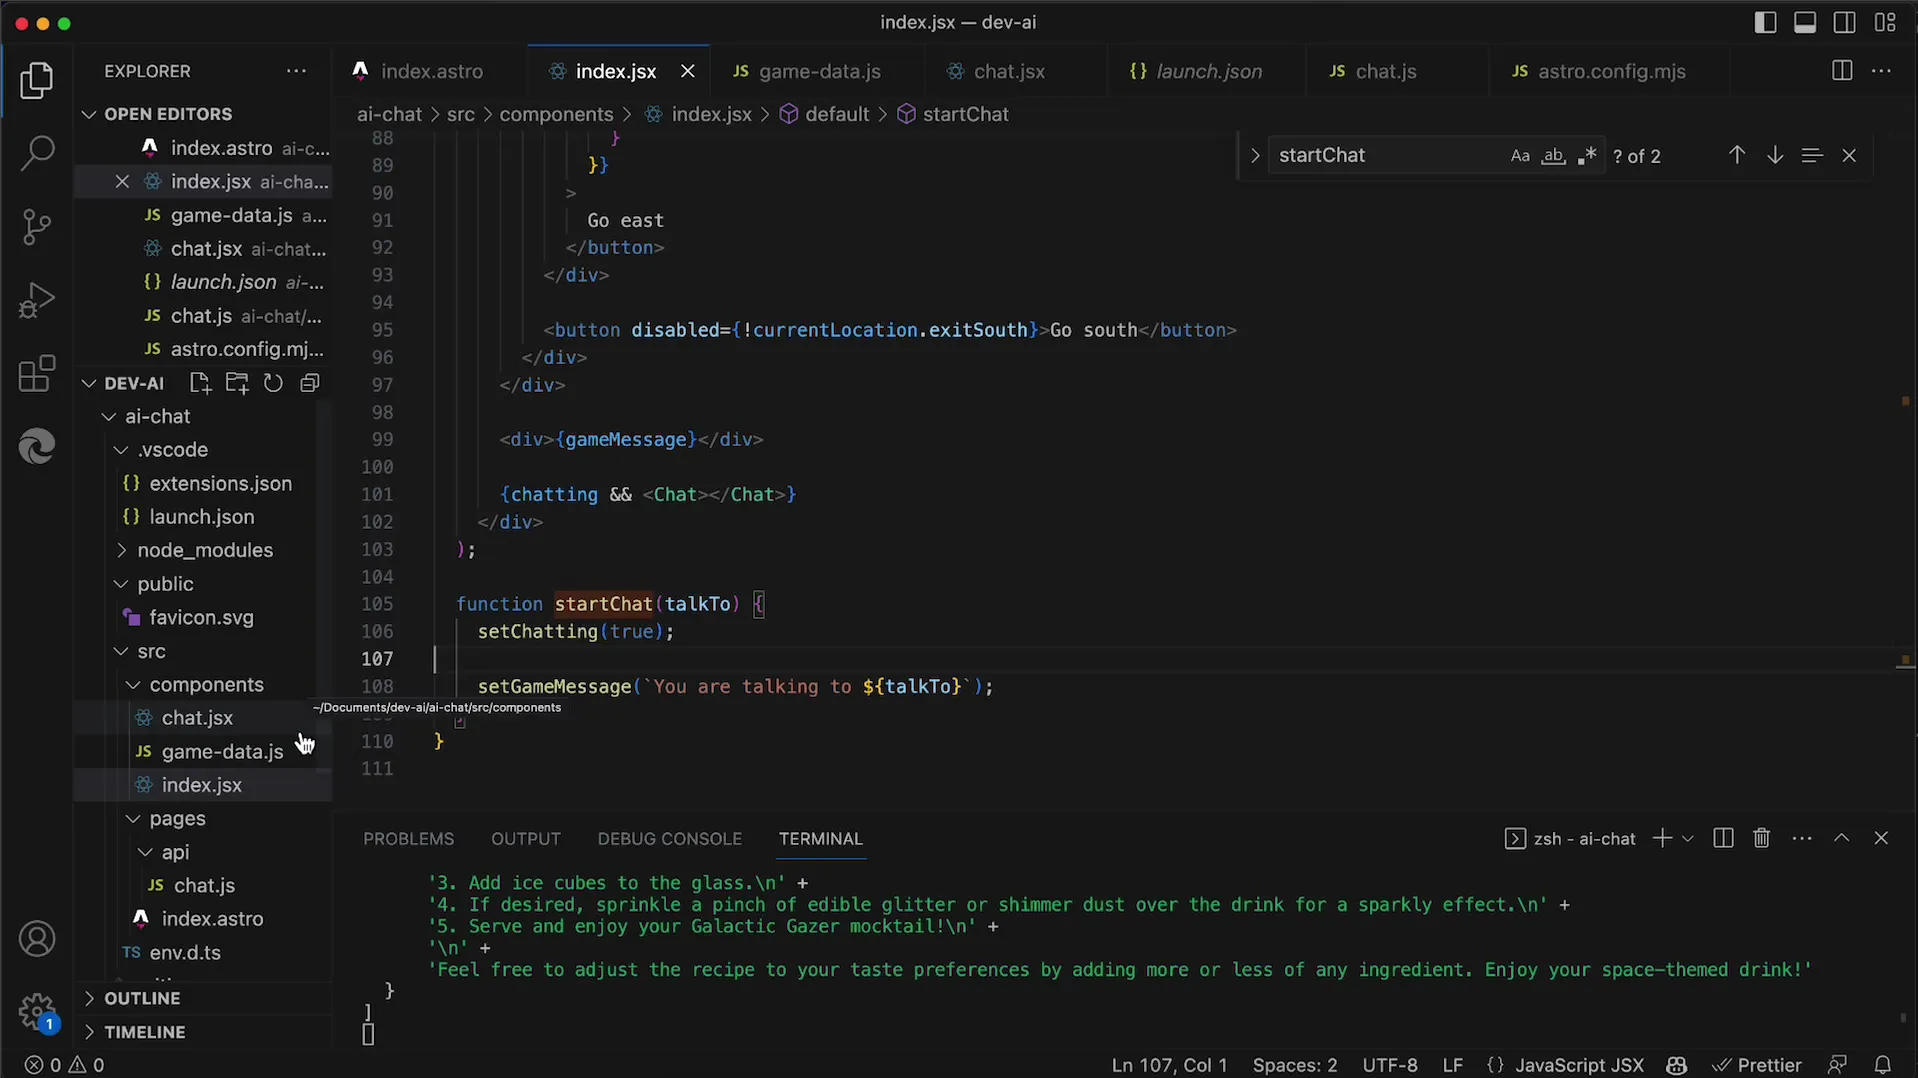Collapse the OPEN EDITORS section
The image size is (1918, 1078).
point(203,114)
